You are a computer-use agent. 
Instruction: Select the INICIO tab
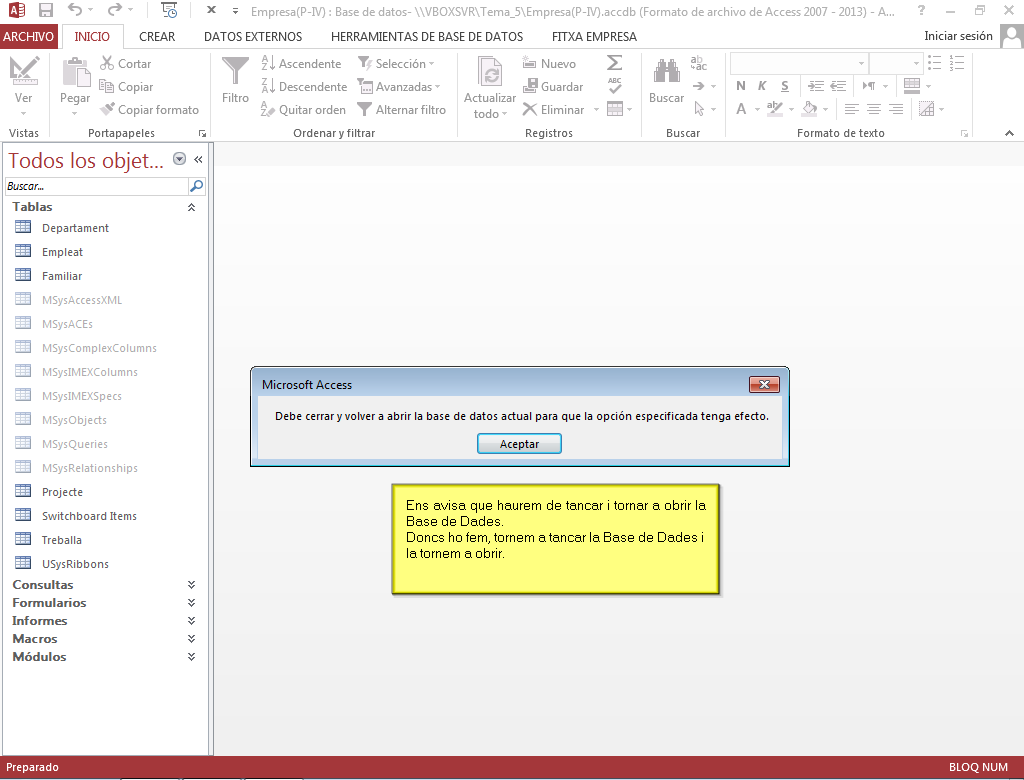[x=92, y=37]
